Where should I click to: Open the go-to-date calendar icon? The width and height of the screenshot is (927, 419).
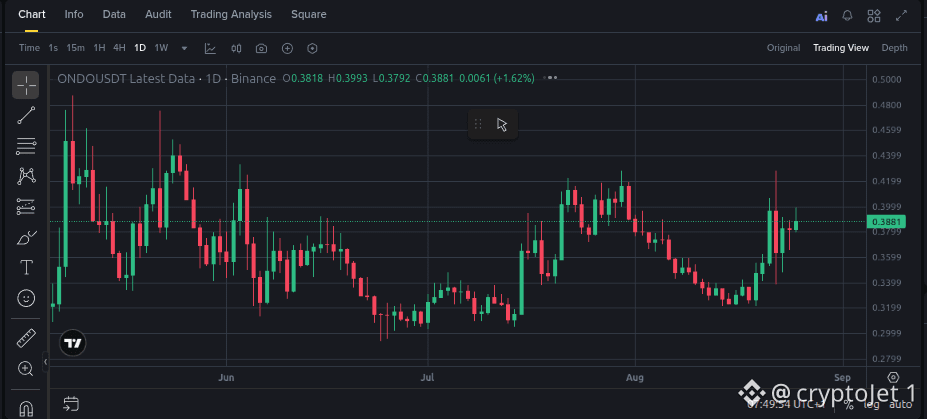click(x=71, y=404)
